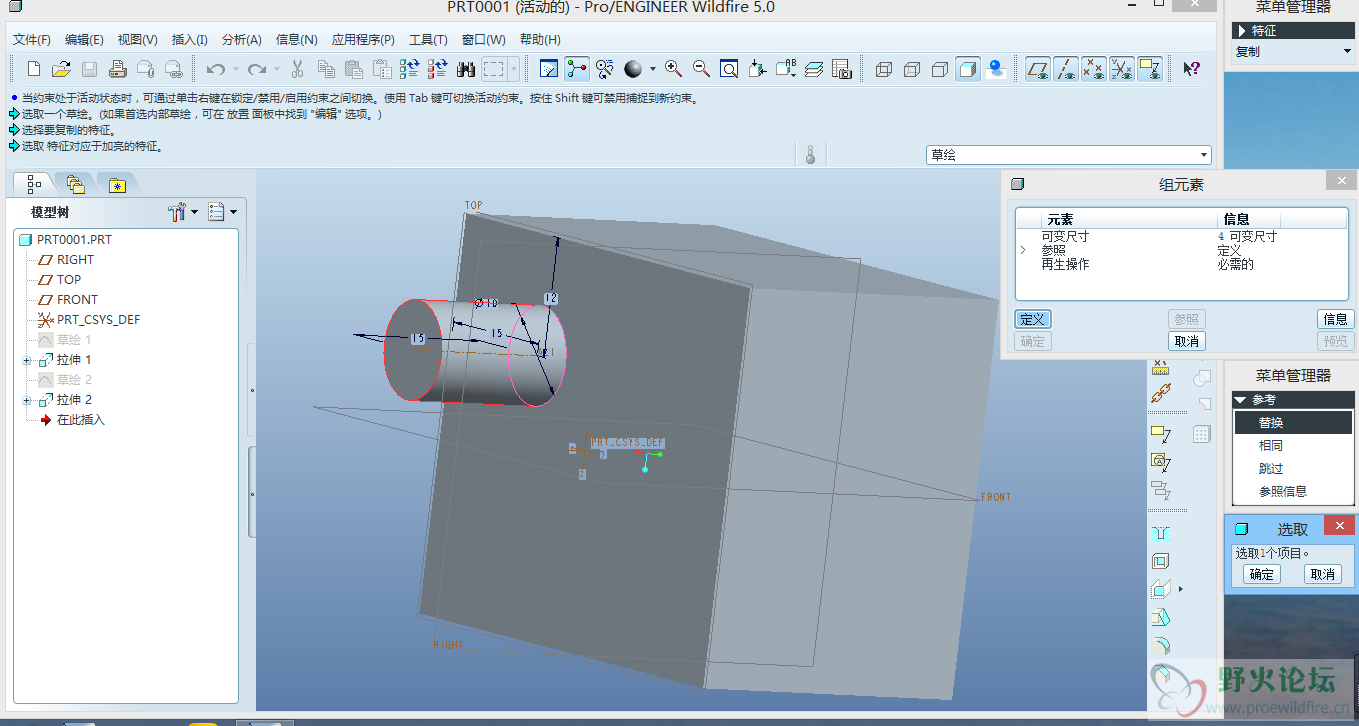The image size is (1359, 726).
Task: Open the model tree show dropdown
Action: [x=222, y=212]
